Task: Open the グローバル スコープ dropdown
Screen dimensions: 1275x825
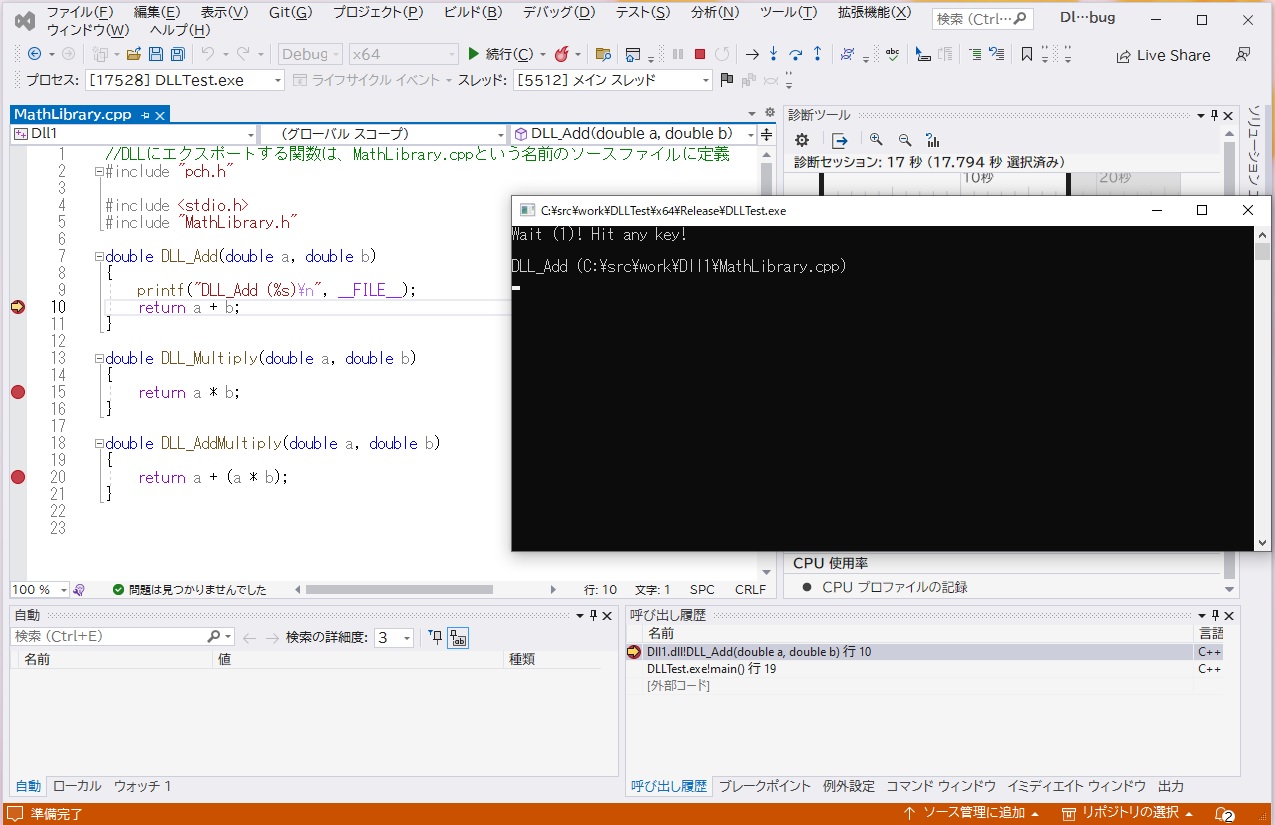Action: point(384,134)
